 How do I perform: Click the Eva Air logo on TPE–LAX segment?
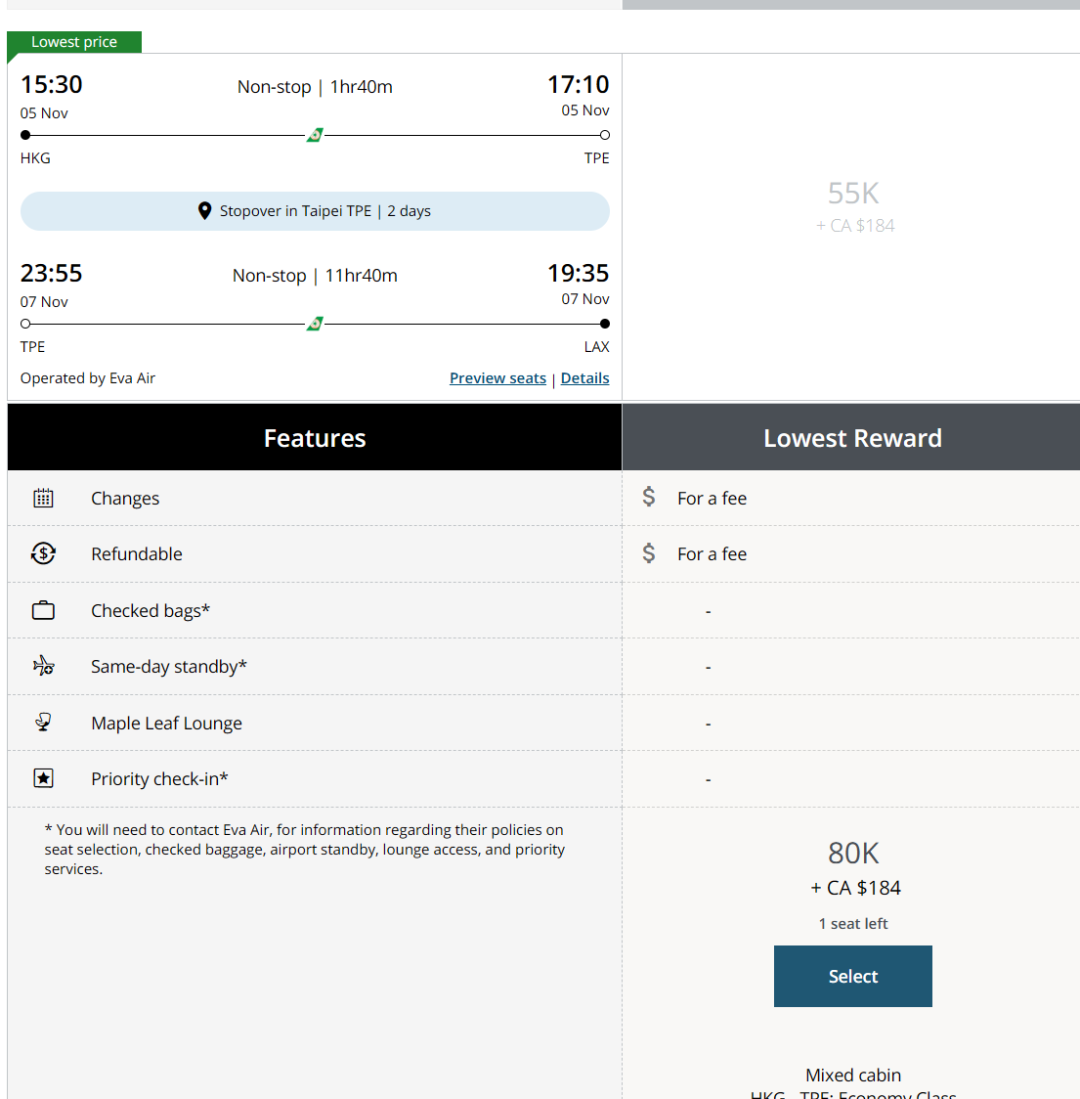pos(315,324)
